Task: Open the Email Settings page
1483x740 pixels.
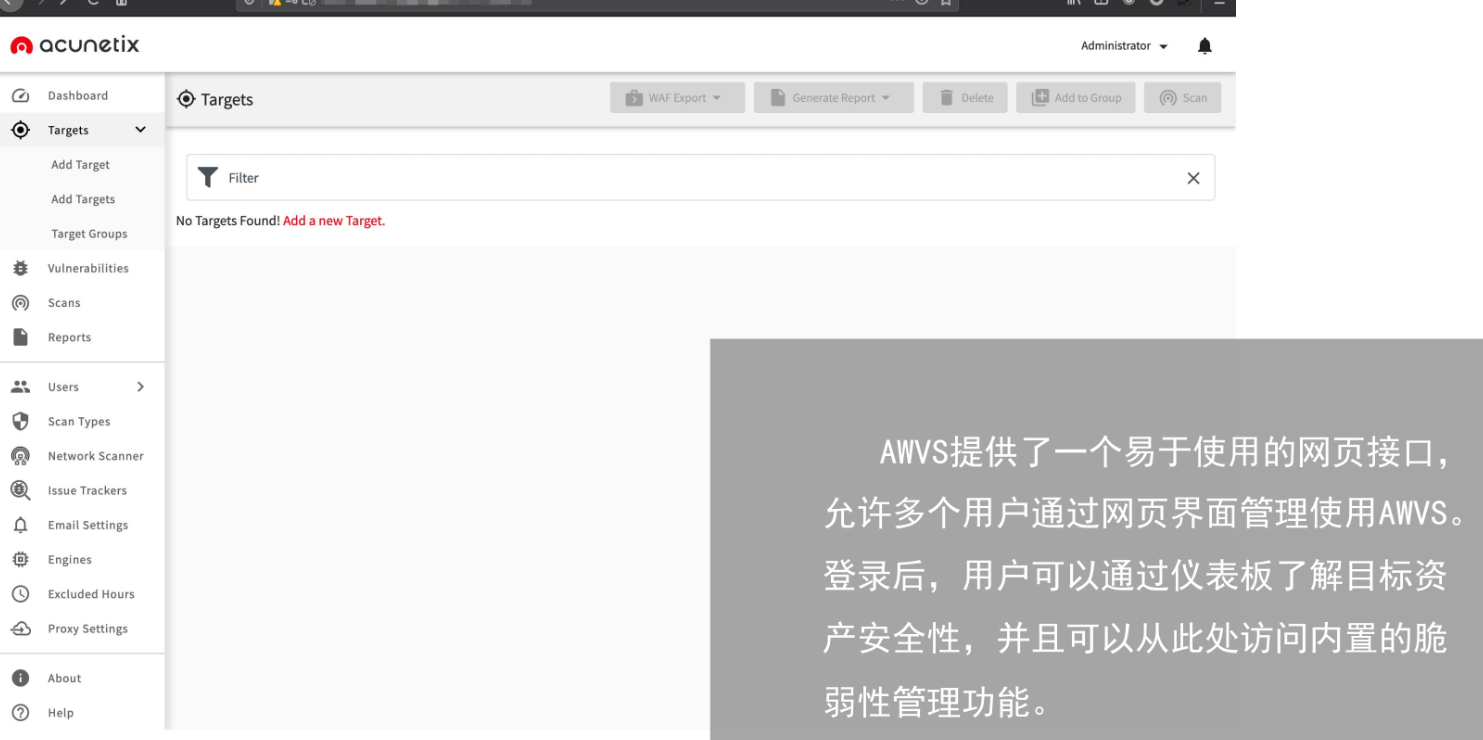Action: tap(88, 524)
